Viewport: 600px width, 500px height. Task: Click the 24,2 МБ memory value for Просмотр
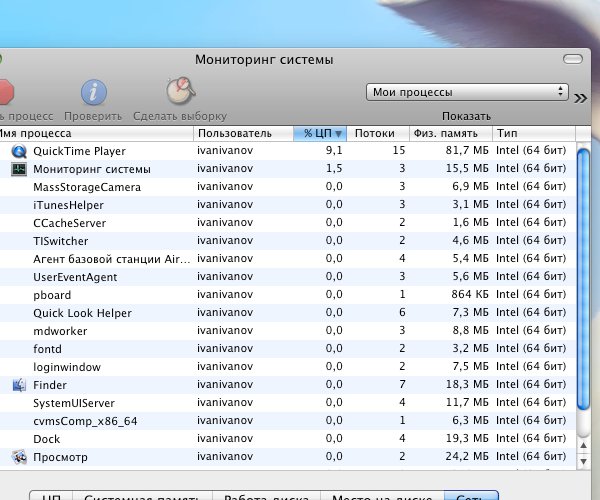pyautogui.click(x=467, y=456)
